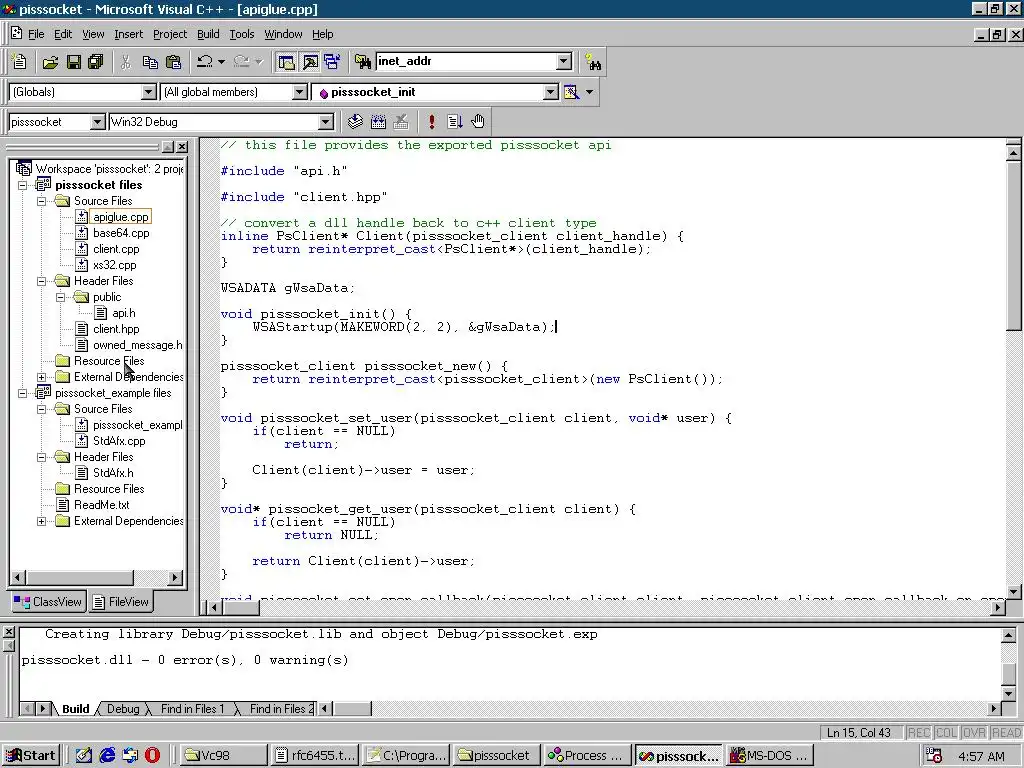Paste from clipboard using Paste icon
The image size is (1024, 768).
pos(173,62)
